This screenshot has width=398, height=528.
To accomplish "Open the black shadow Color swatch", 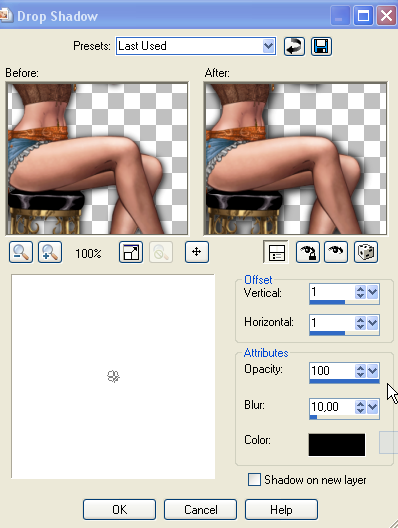I will (337, 445).
